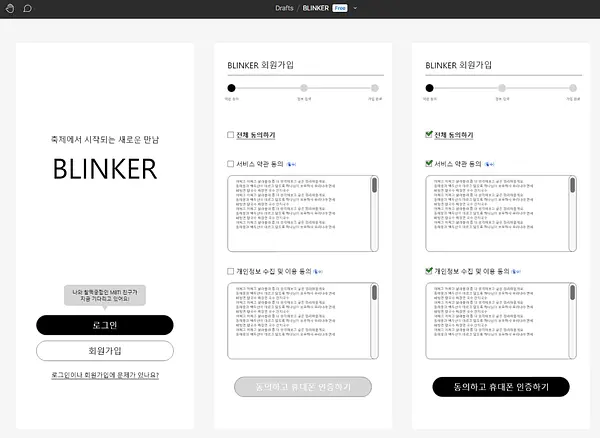
Task: Open the comment tool in the top bar
Action: (x=28, y=8)
